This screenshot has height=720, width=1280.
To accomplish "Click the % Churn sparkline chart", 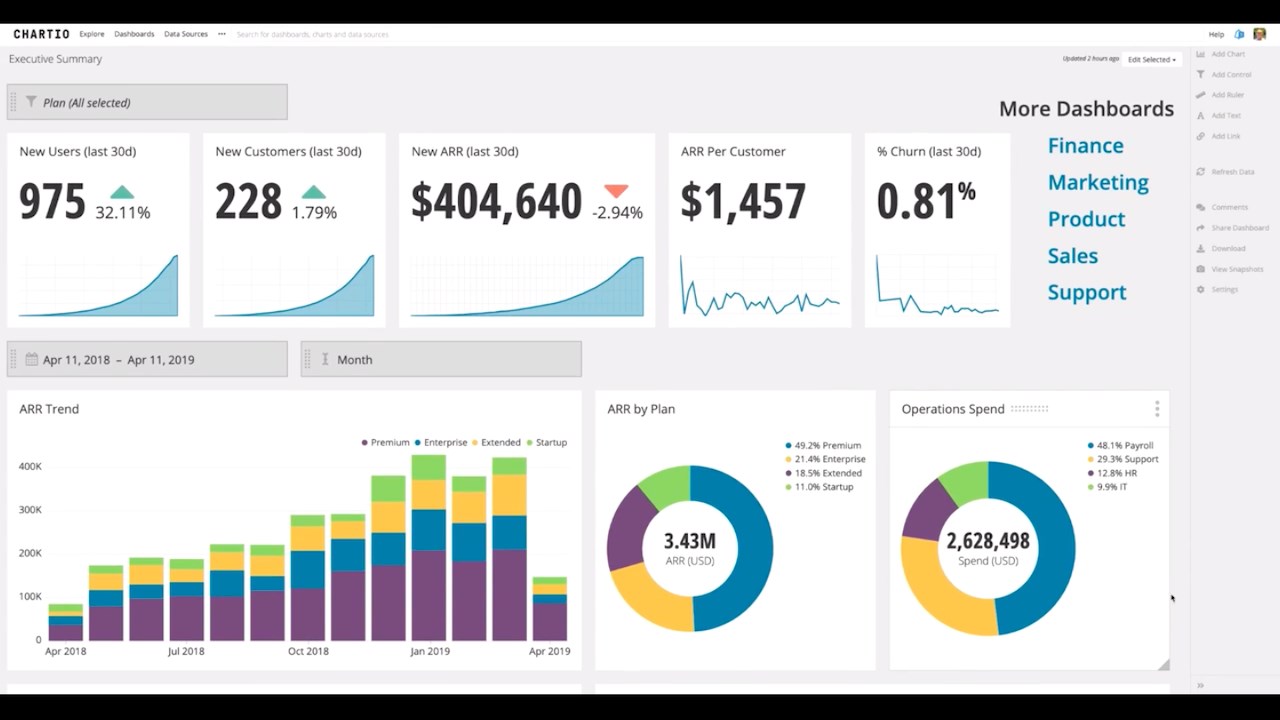I will [x=938, y=286].
